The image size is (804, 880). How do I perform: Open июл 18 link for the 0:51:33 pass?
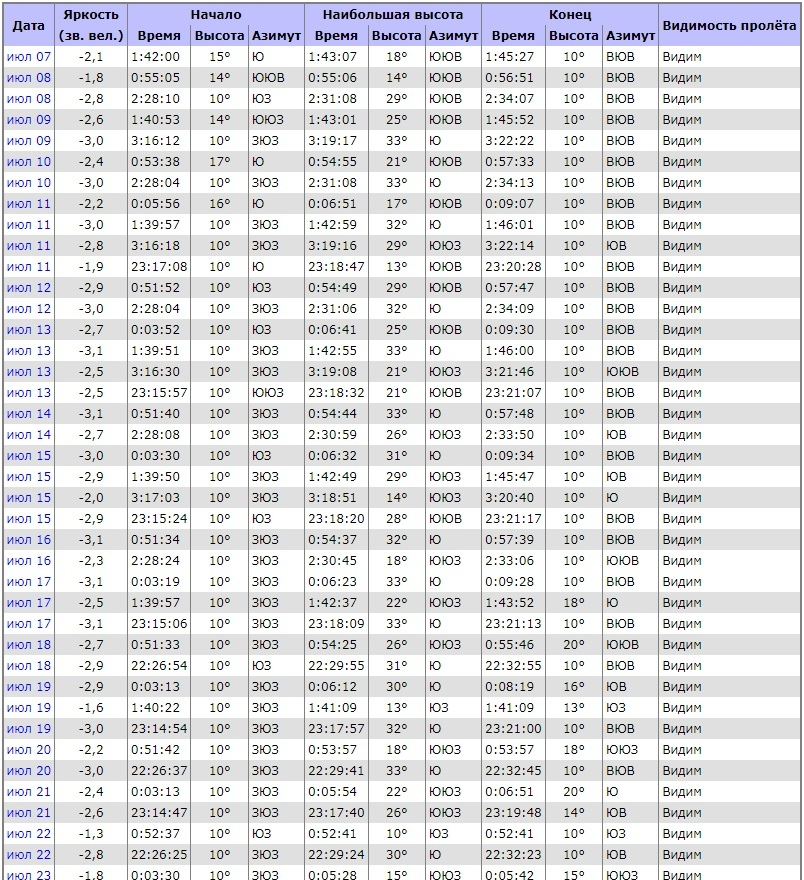click(x=29, y=645)
